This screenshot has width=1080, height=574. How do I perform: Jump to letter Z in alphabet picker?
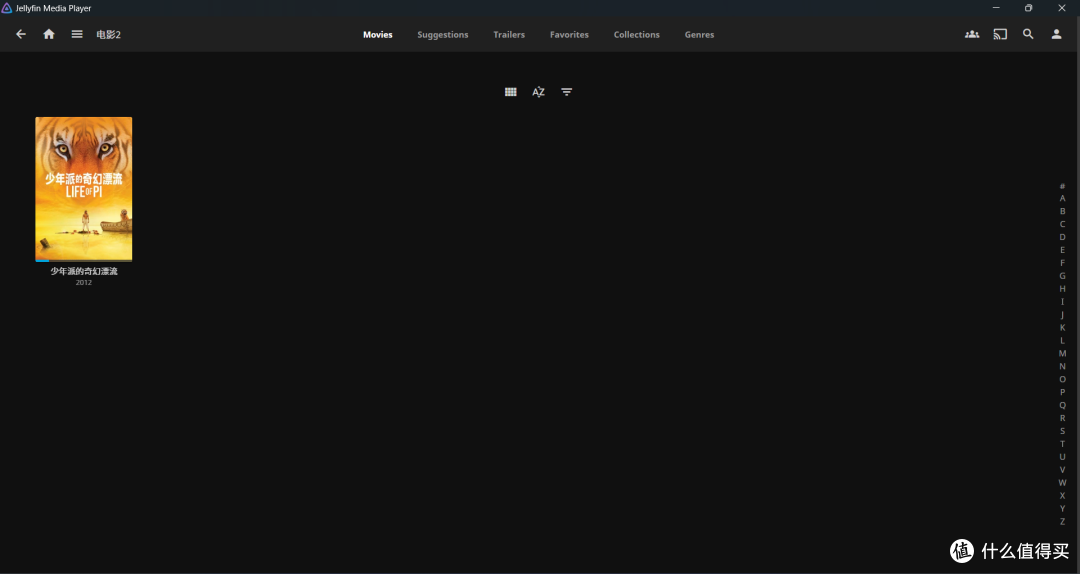1062,522
